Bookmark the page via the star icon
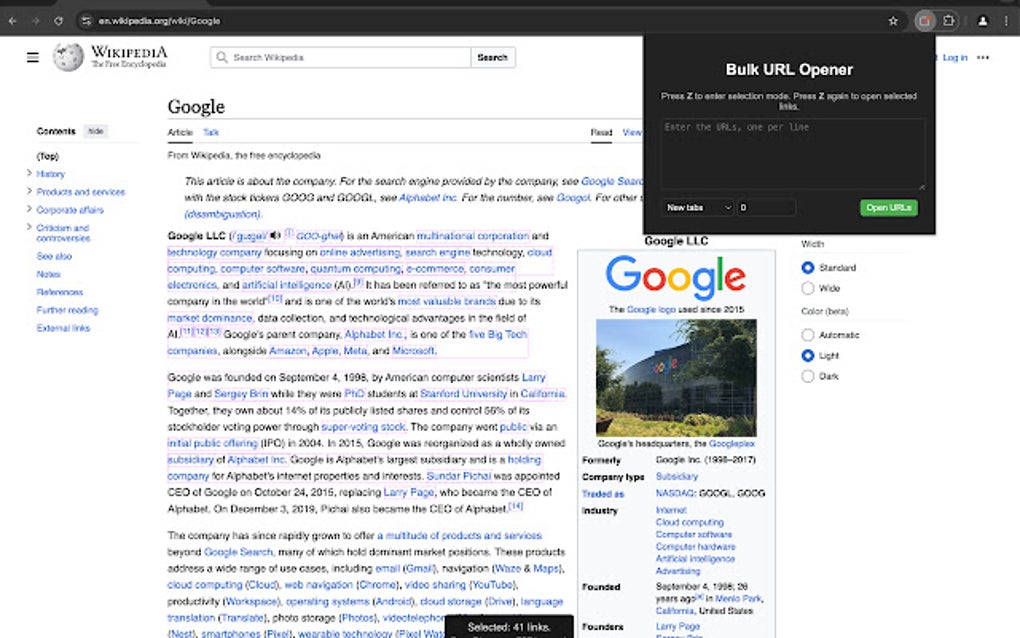The image size is (1020, 638). pos(892,20)
